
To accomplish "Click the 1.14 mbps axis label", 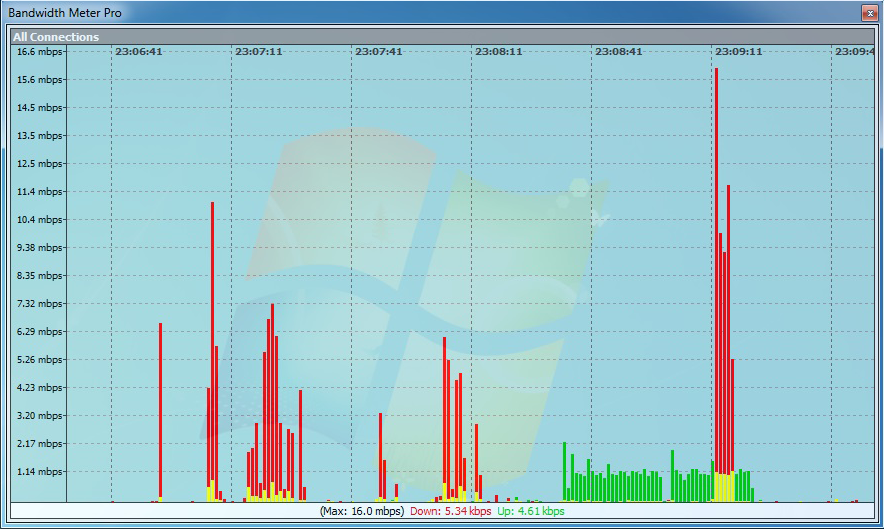I will click(39, 471).
